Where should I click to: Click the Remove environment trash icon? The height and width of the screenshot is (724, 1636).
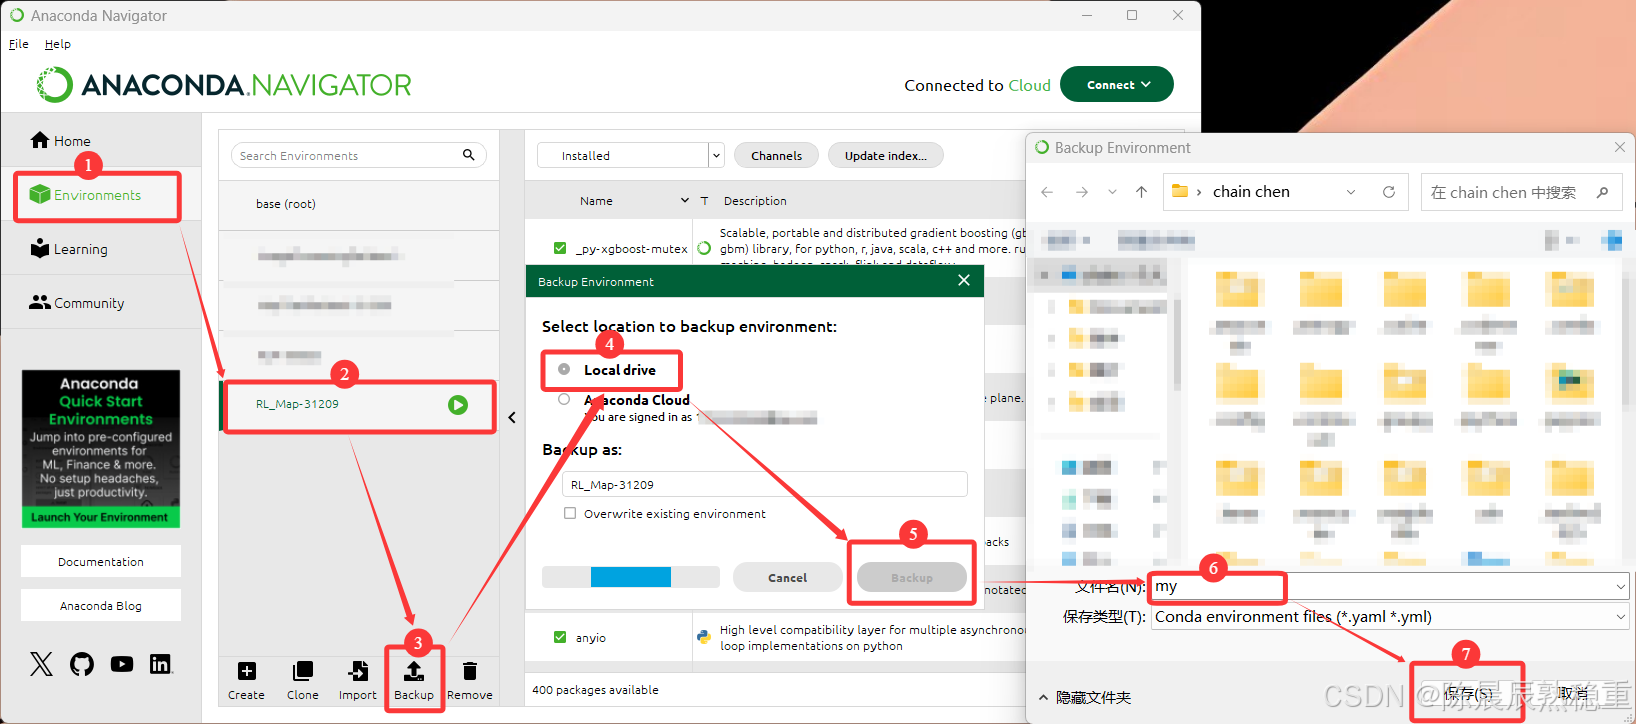pos(470,671)
